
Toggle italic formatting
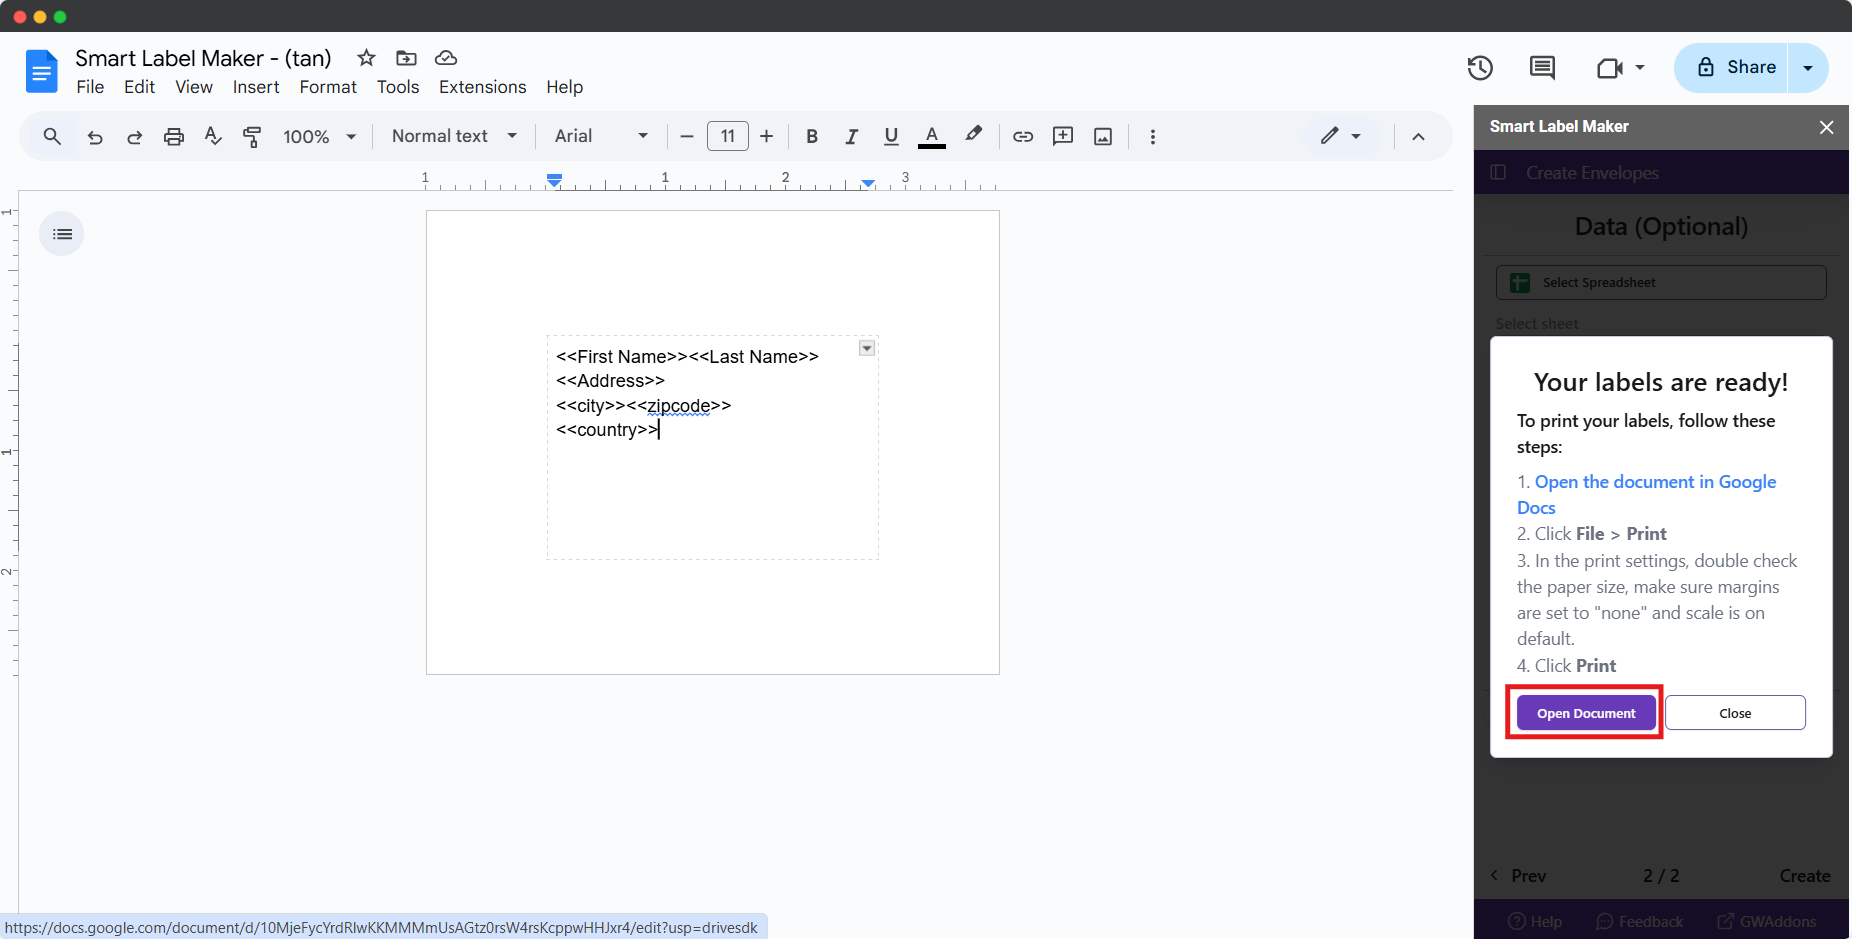click(851, 137)
